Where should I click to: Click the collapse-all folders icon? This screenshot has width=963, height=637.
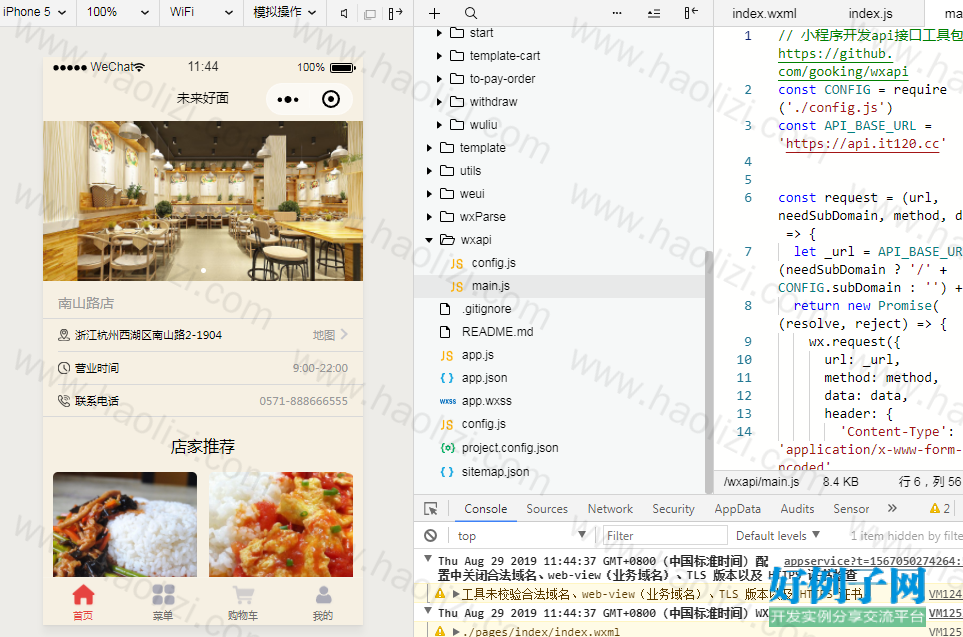pos(654,13)
